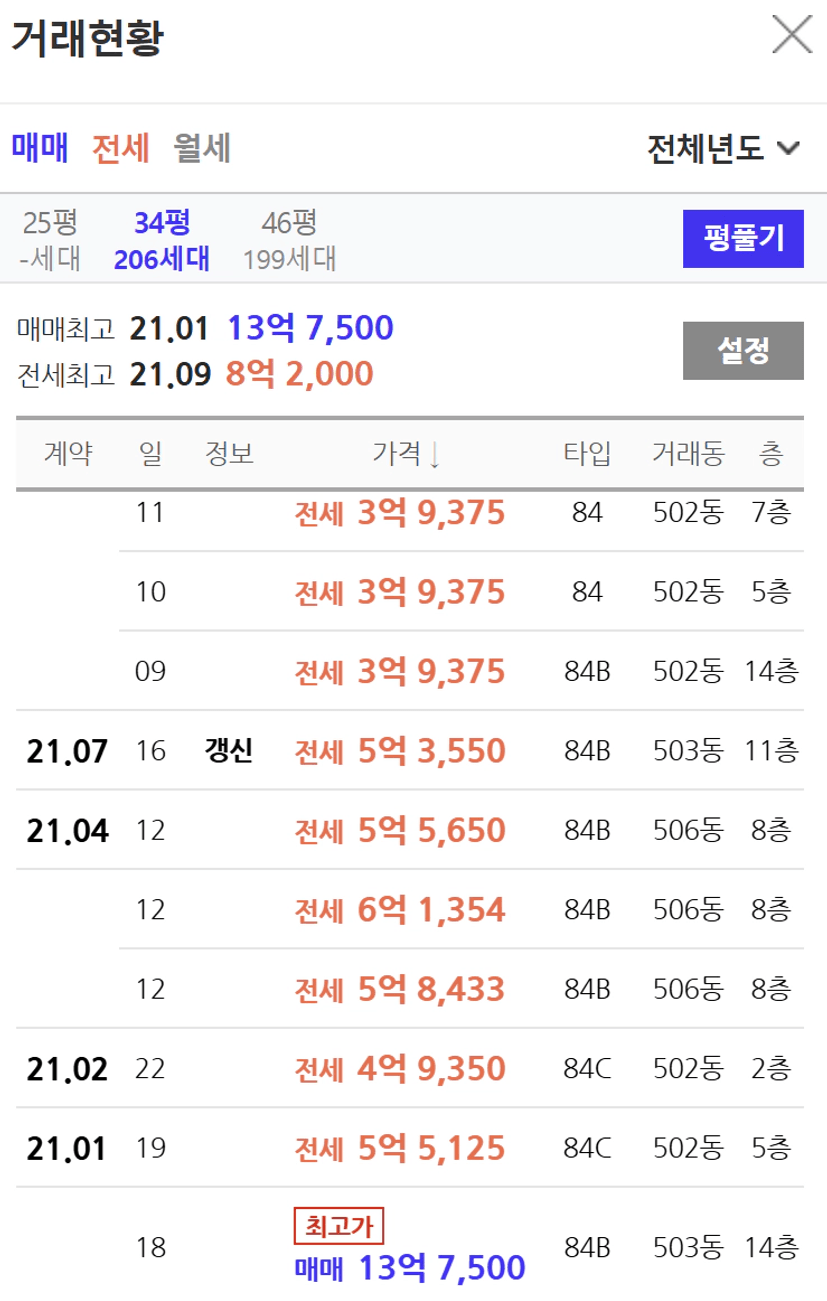
Task: Click the 최고가 badge
Action: (x=339, y=1224)
